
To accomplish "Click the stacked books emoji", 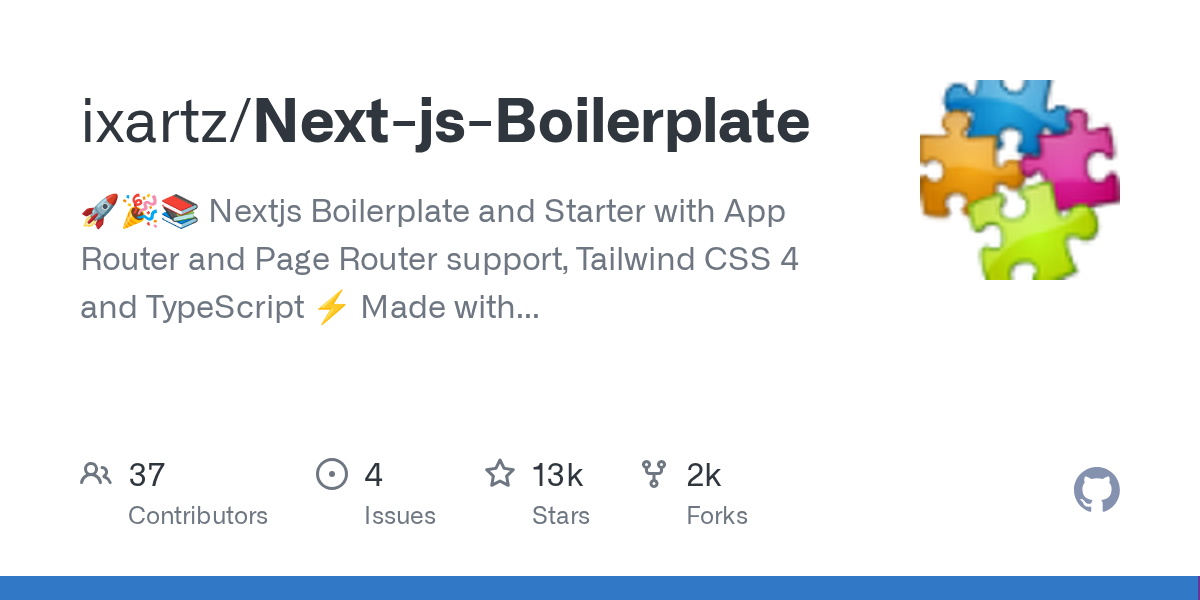I will coord(180,212).
